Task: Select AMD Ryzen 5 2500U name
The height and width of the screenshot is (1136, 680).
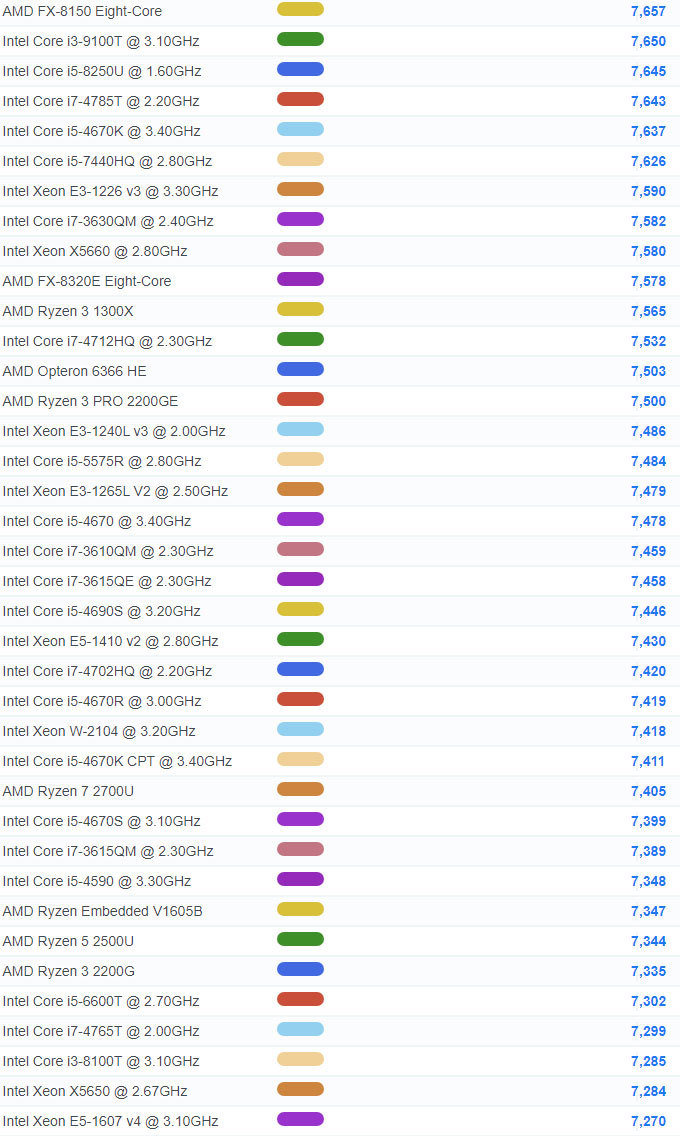Action: tap(68, 941)
